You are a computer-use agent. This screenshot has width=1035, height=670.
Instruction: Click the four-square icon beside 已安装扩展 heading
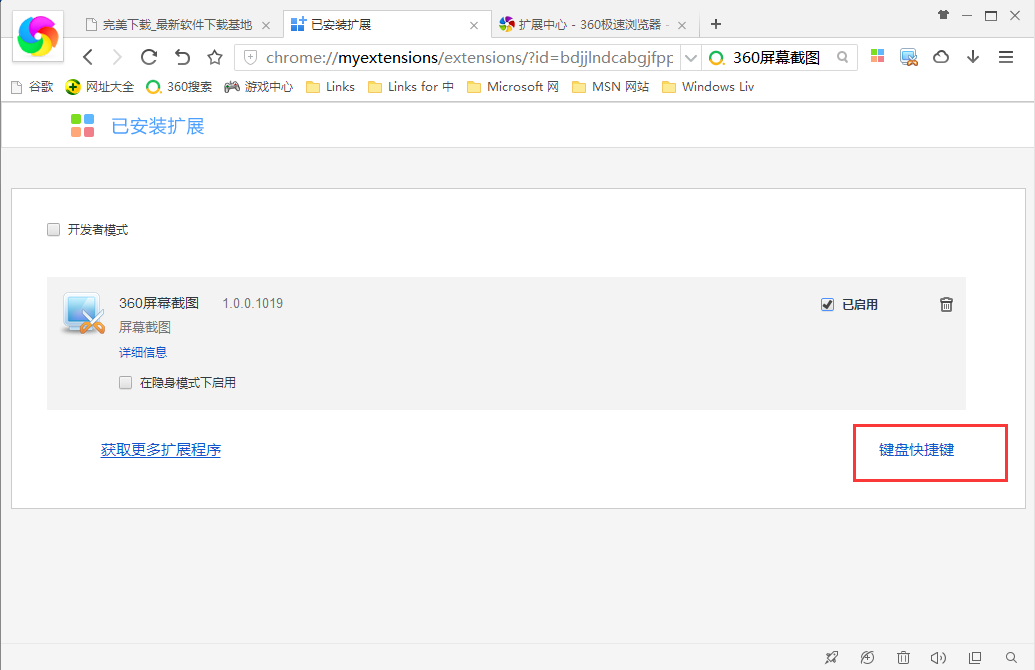click(x=83, y=125)
